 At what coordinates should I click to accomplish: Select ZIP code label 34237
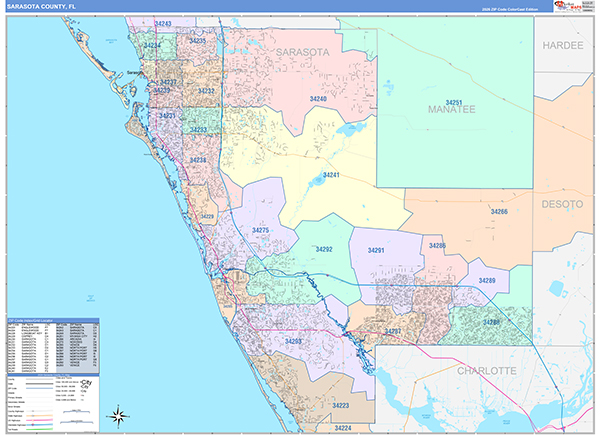[x=168, y=82]
